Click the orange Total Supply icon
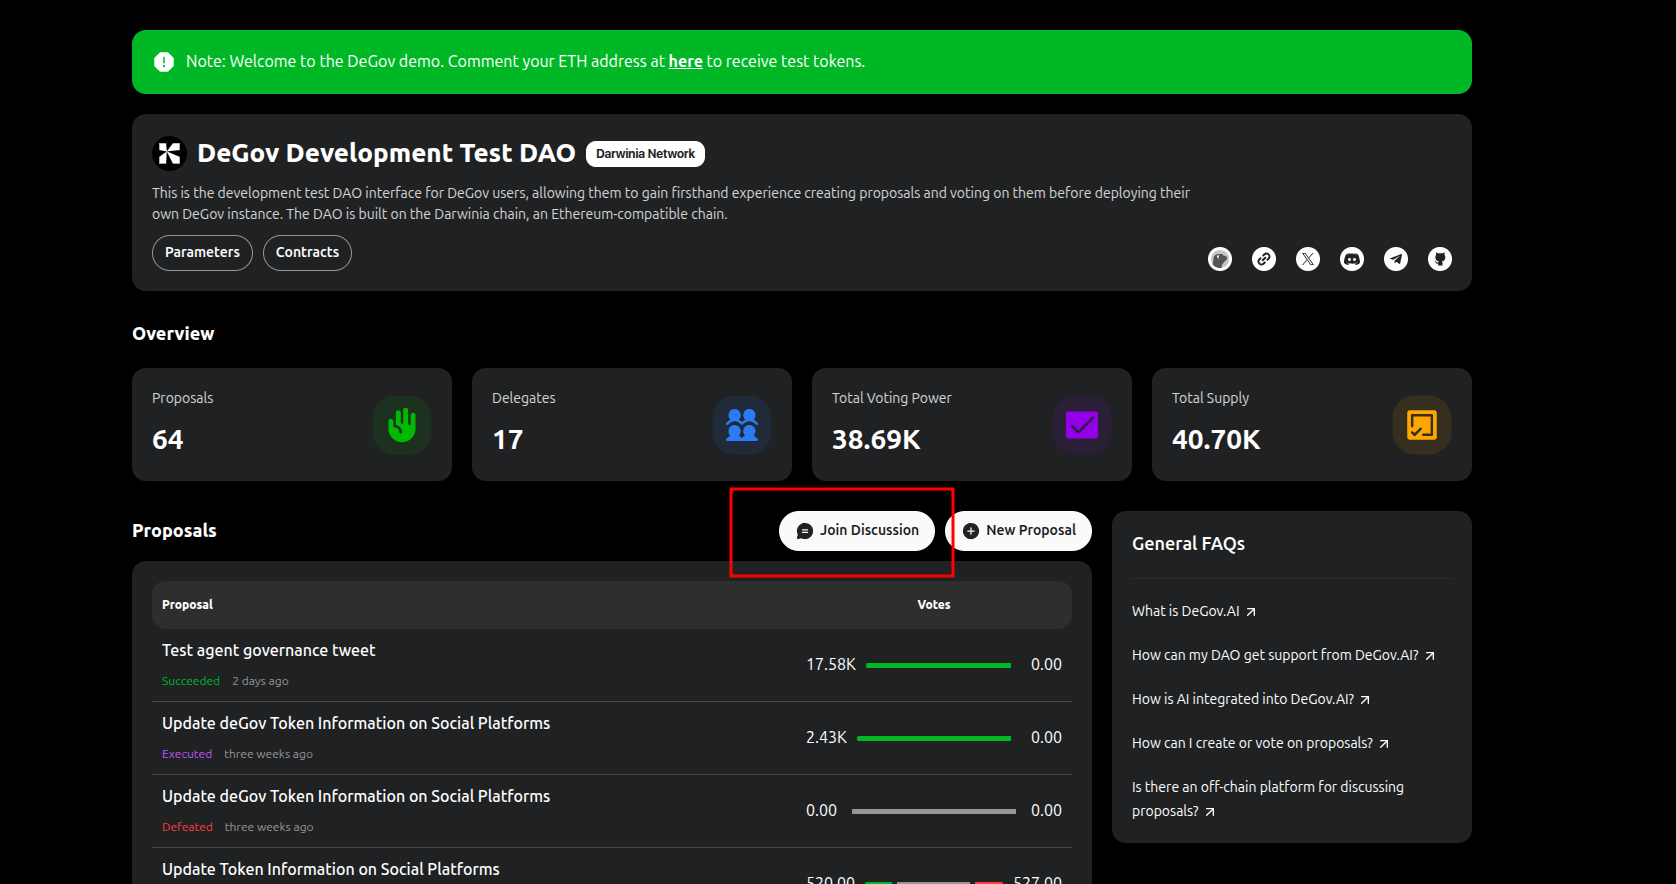The image size is (1676, 884). tap(1422, 425)
